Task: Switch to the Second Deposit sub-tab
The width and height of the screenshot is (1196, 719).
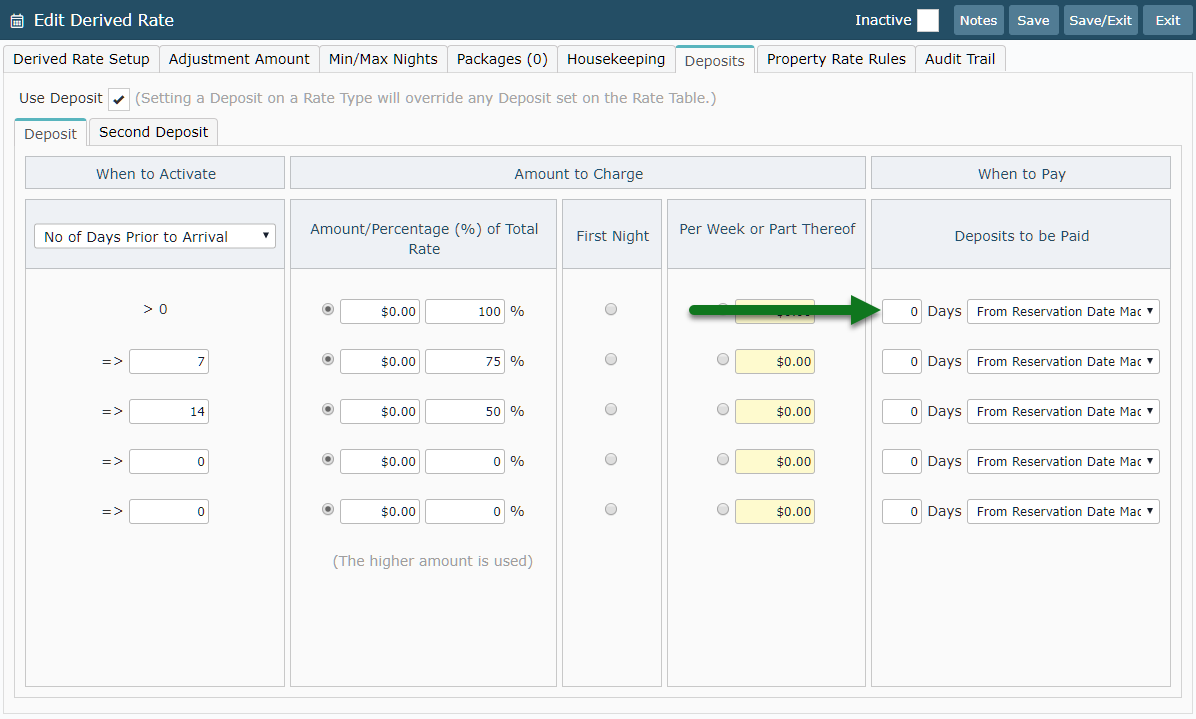Action: tap(153, 132)
